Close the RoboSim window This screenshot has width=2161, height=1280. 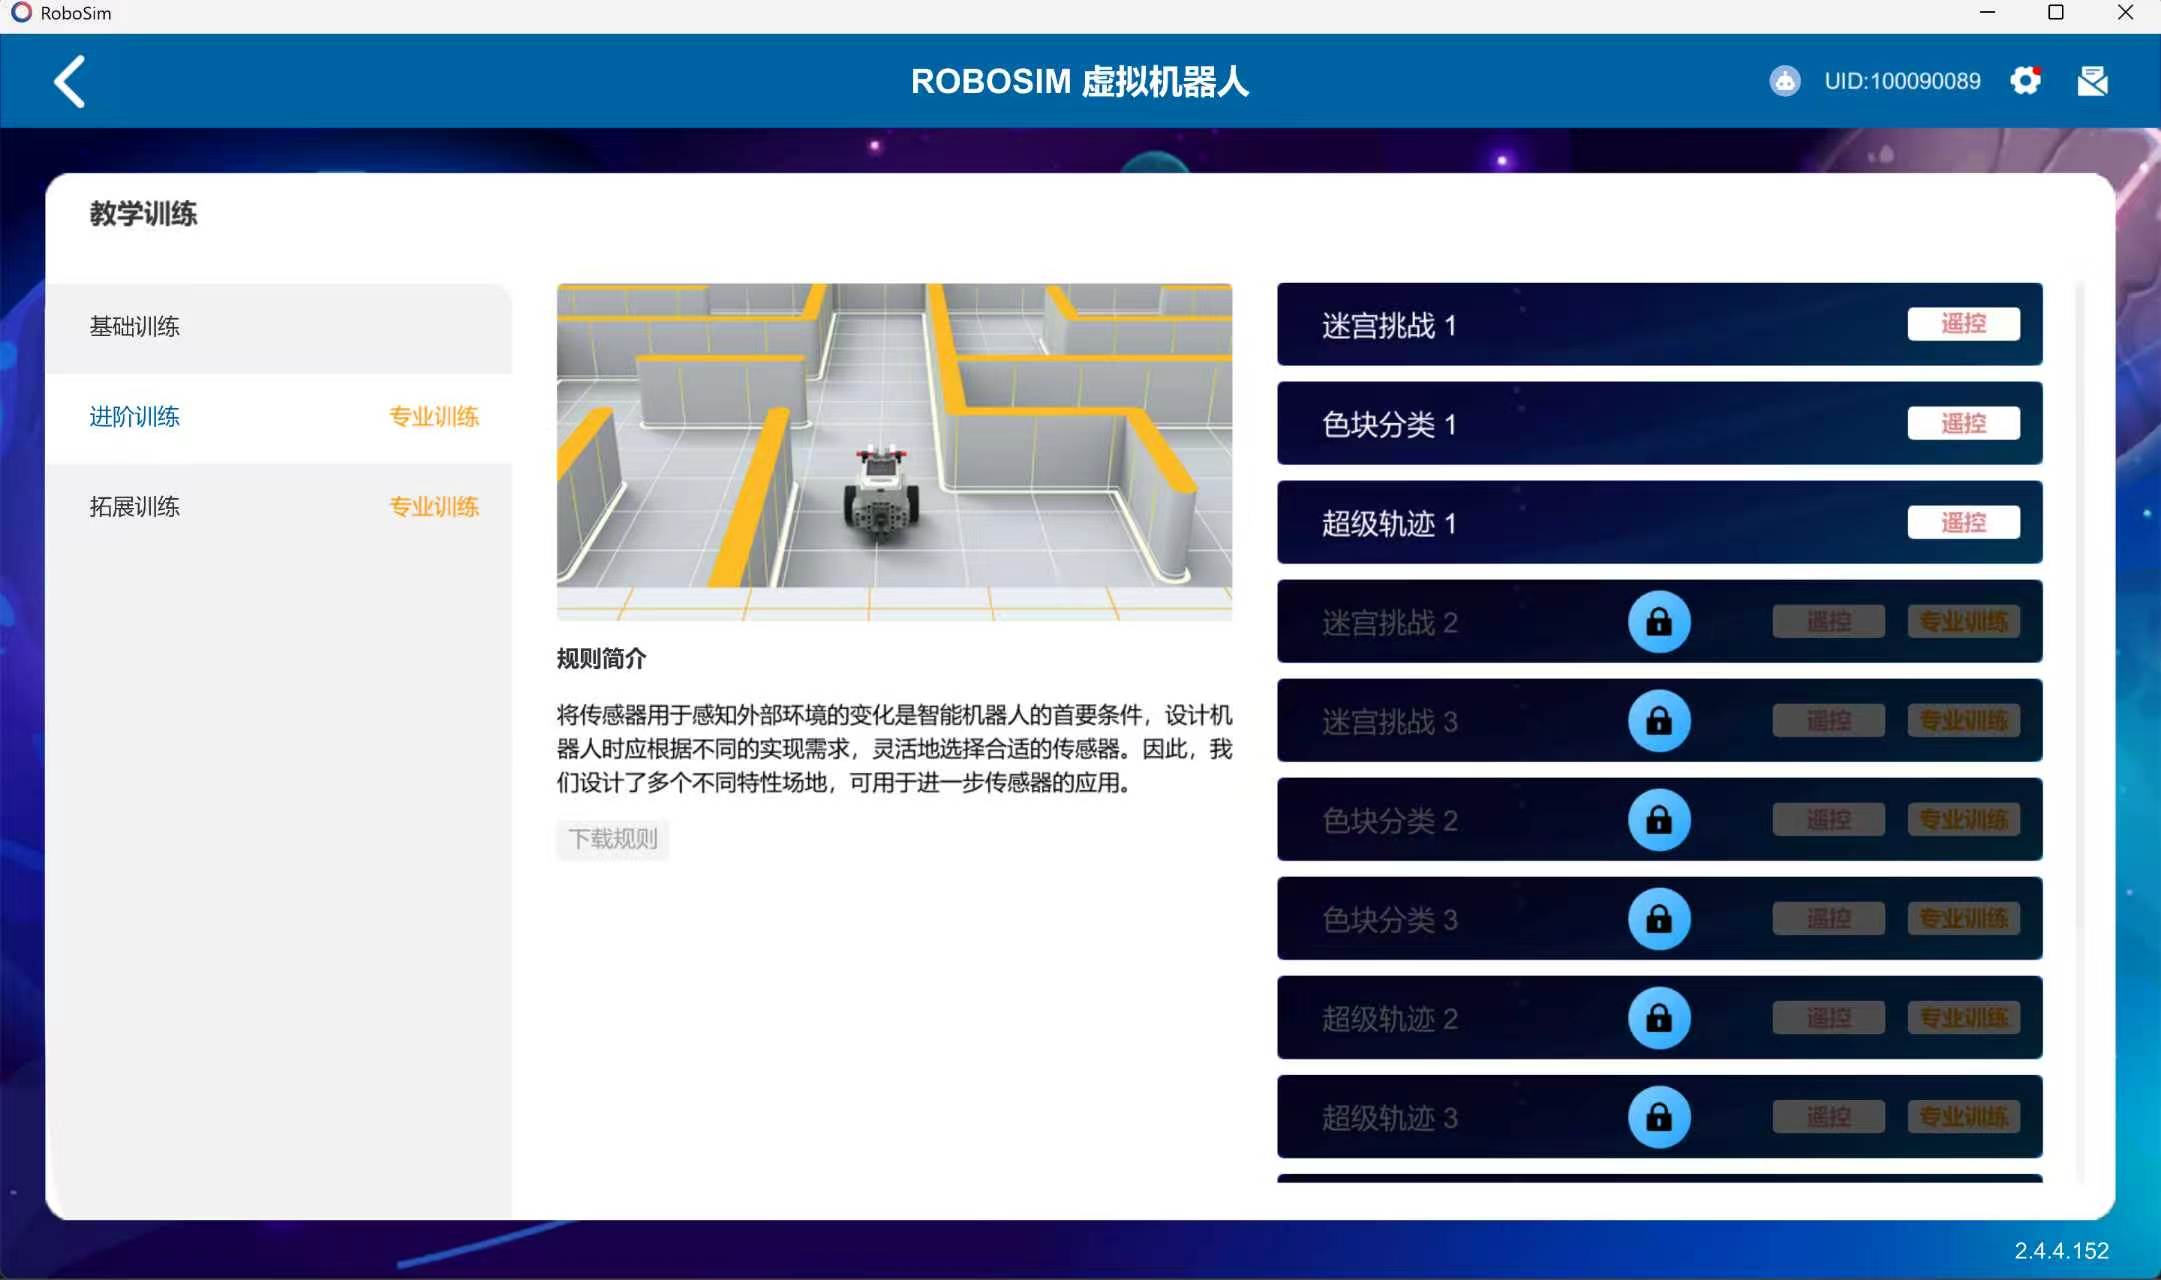(2126, 13)
